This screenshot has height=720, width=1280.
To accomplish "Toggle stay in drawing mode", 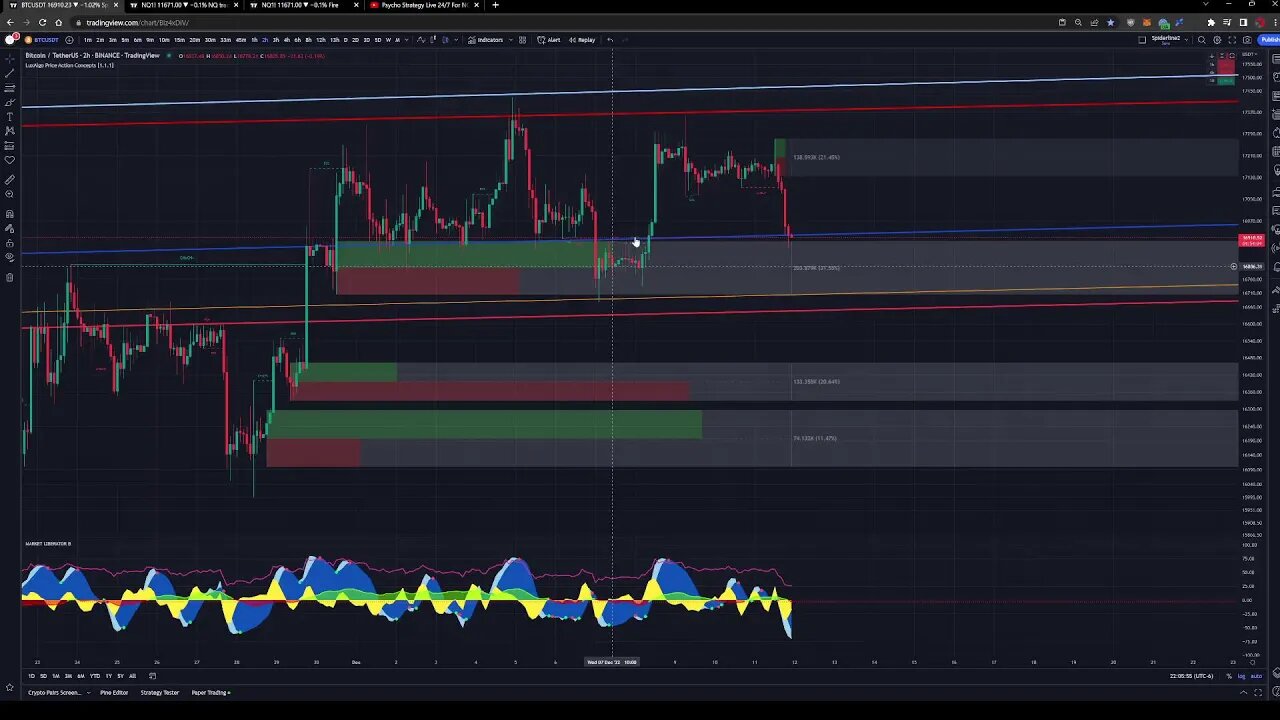I will (10, 228).
